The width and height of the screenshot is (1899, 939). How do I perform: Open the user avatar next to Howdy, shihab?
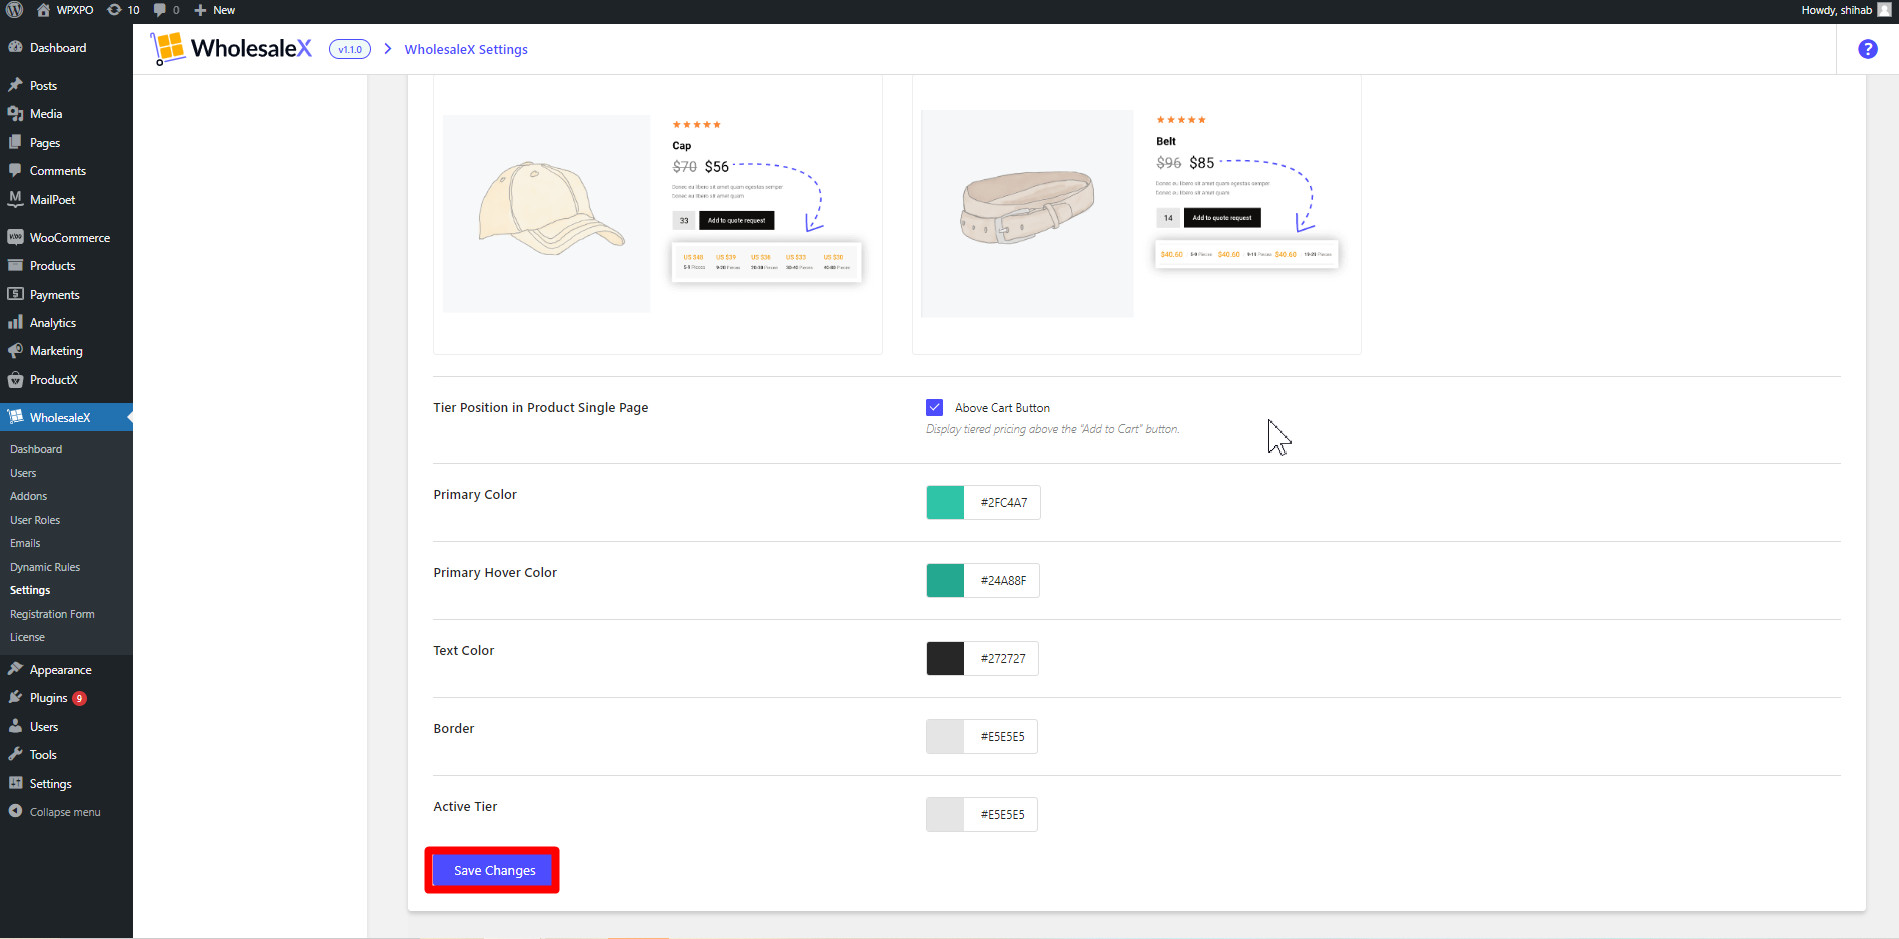(x=1884, y=10)
